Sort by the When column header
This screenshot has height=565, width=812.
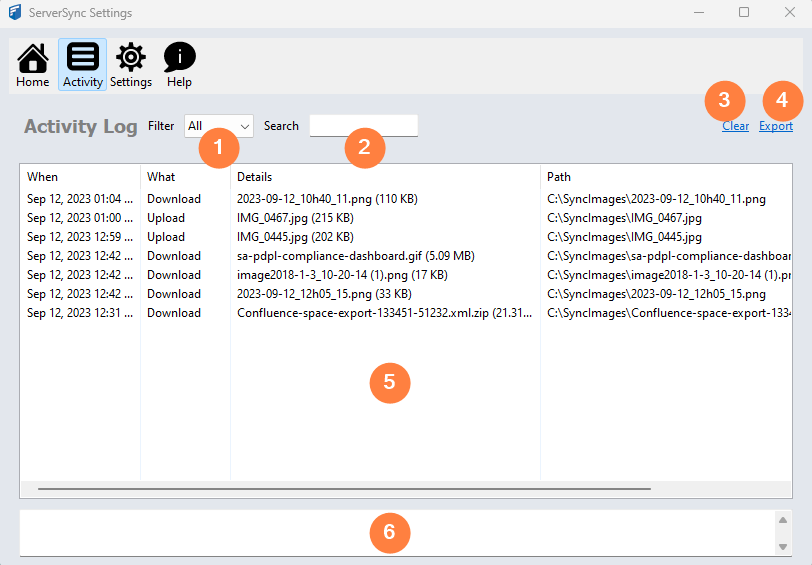pyautogui.click(x=43, y=177)
